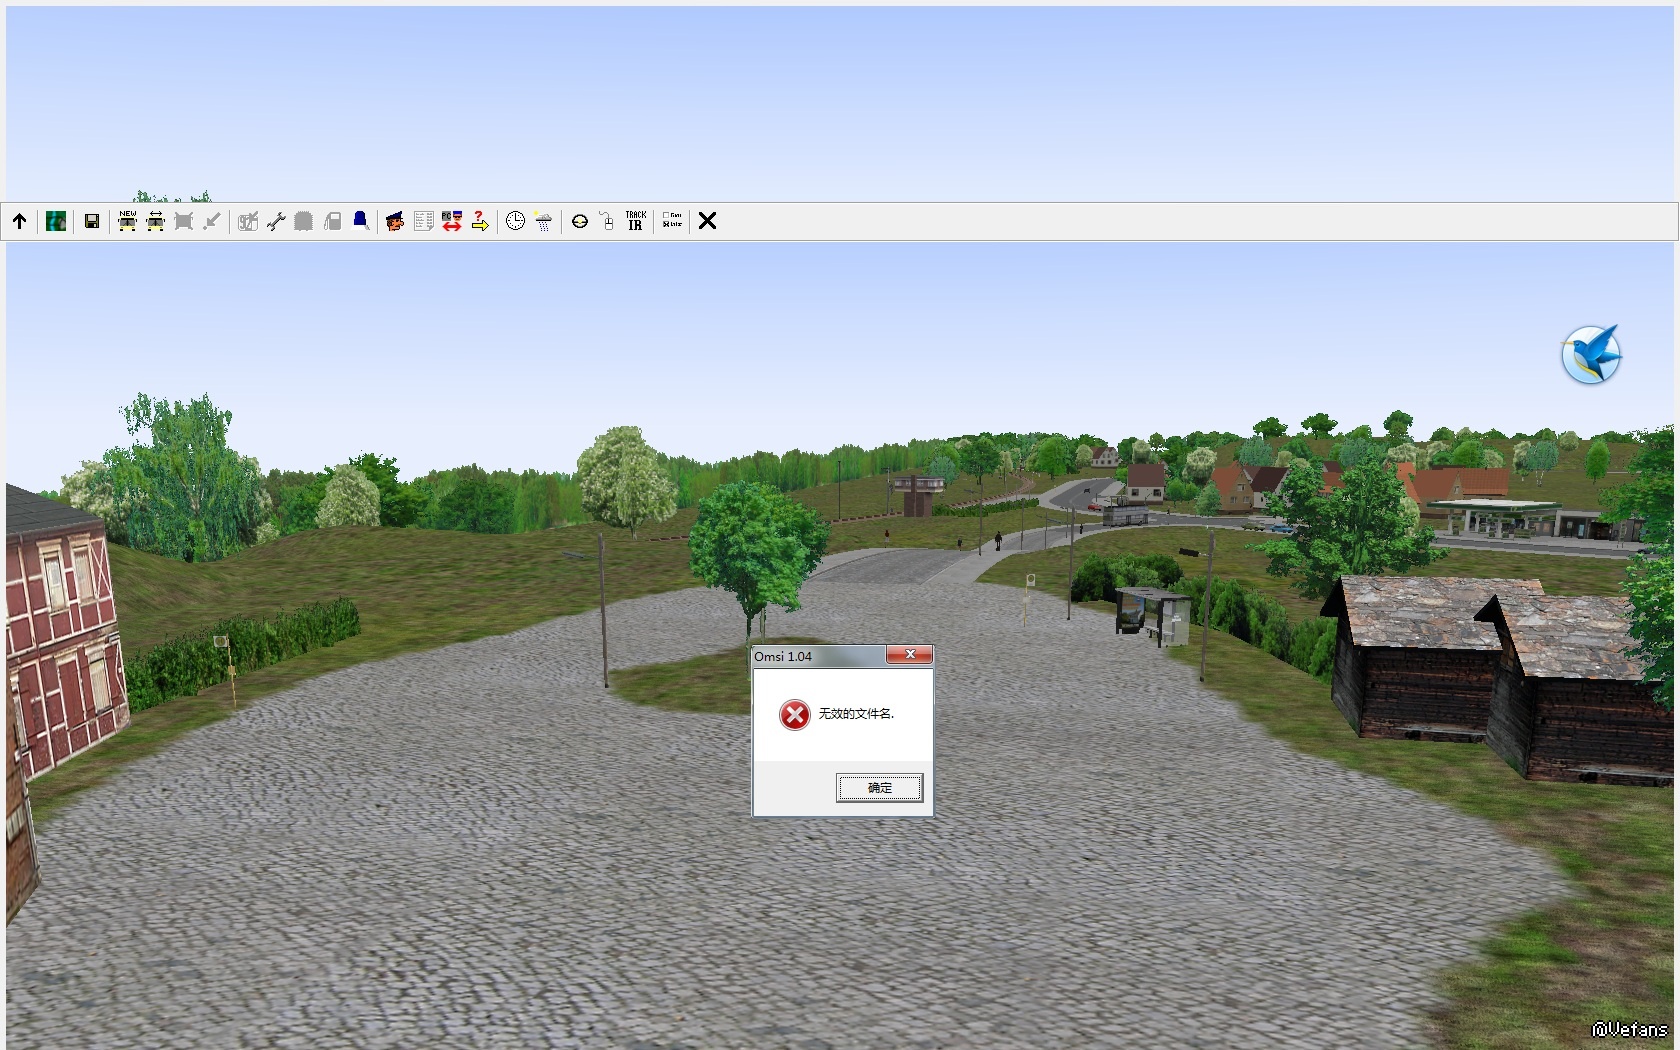Click the black X icon in toolbar
This screenshot has width=1680, height=1050.
pyautogui.click(x=707, y=221)
